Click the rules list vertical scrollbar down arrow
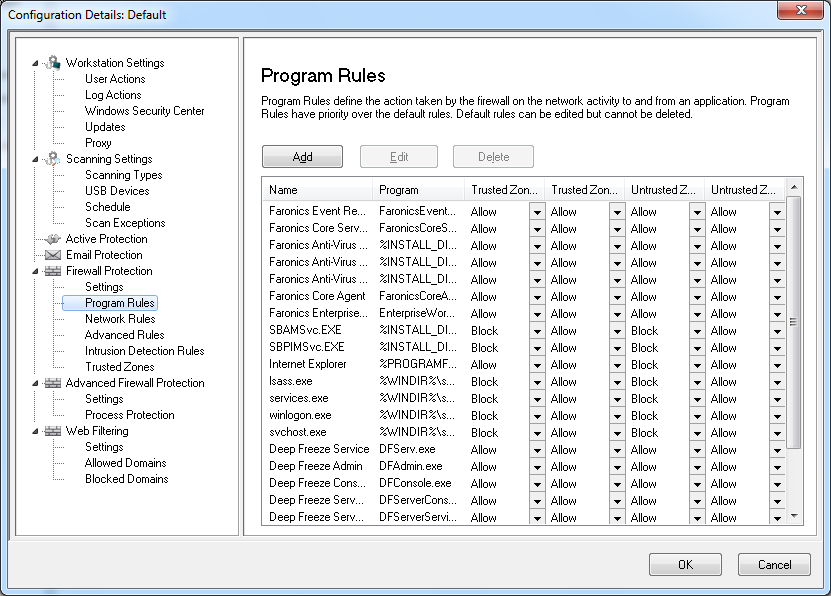 (x=795, y=516)
